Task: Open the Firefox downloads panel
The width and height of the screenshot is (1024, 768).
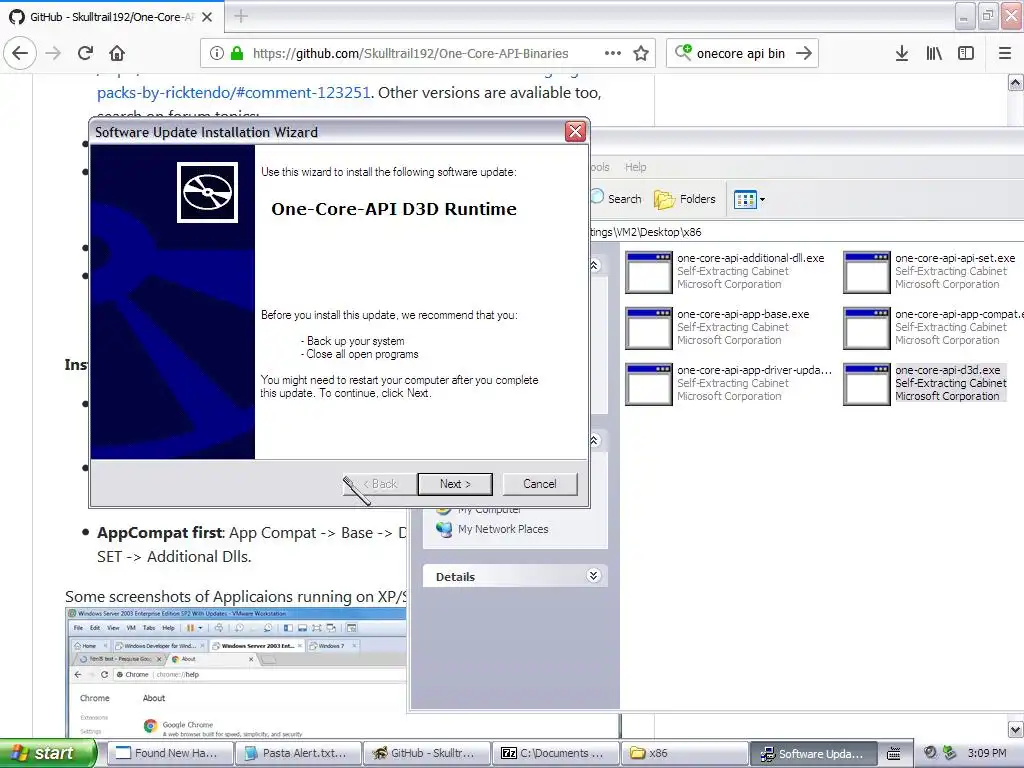Action: point(902,54)
